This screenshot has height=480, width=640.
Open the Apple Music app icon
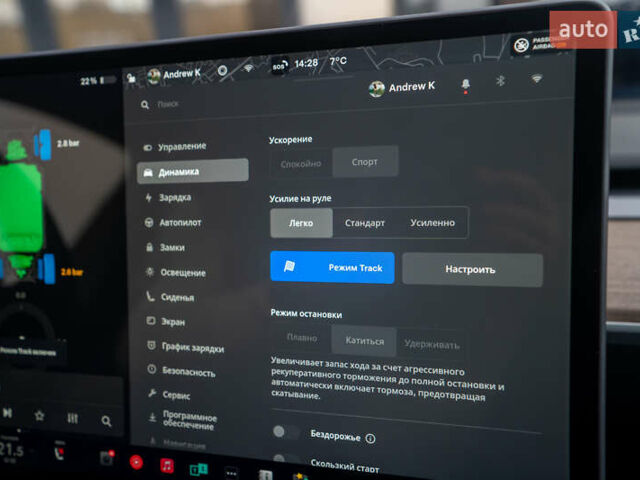167,465
